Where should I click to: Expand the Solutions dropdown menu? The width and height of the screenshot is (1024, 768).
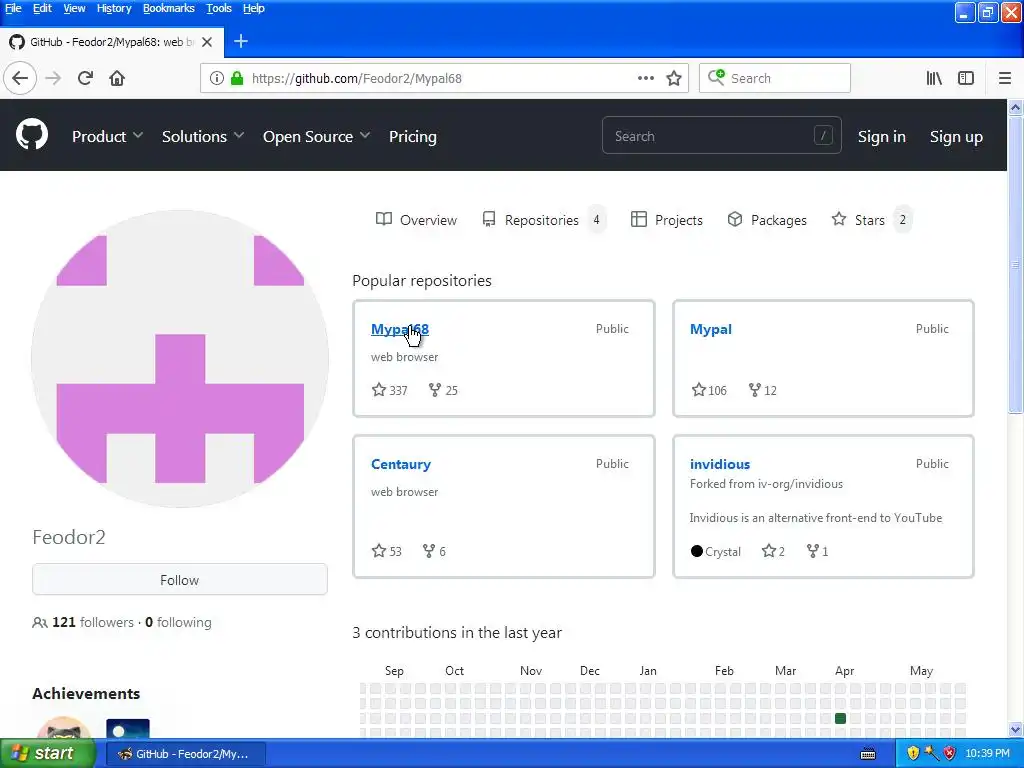click(202, 136)
